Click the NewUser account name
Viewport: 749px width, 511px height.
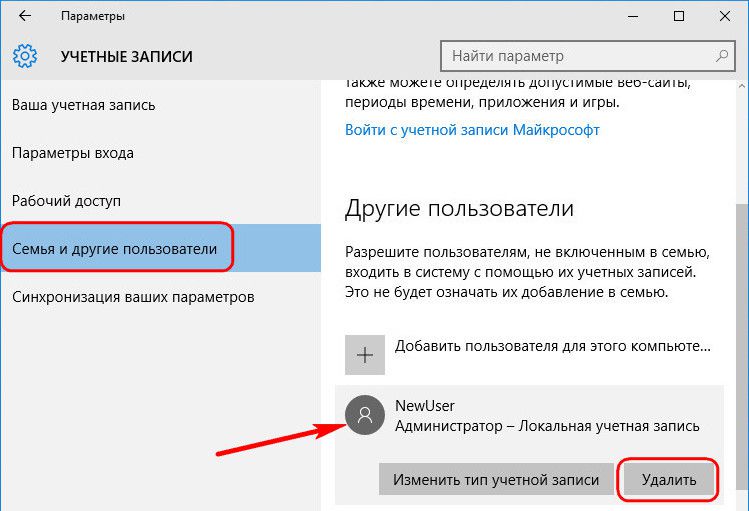(x=425, y=404)
